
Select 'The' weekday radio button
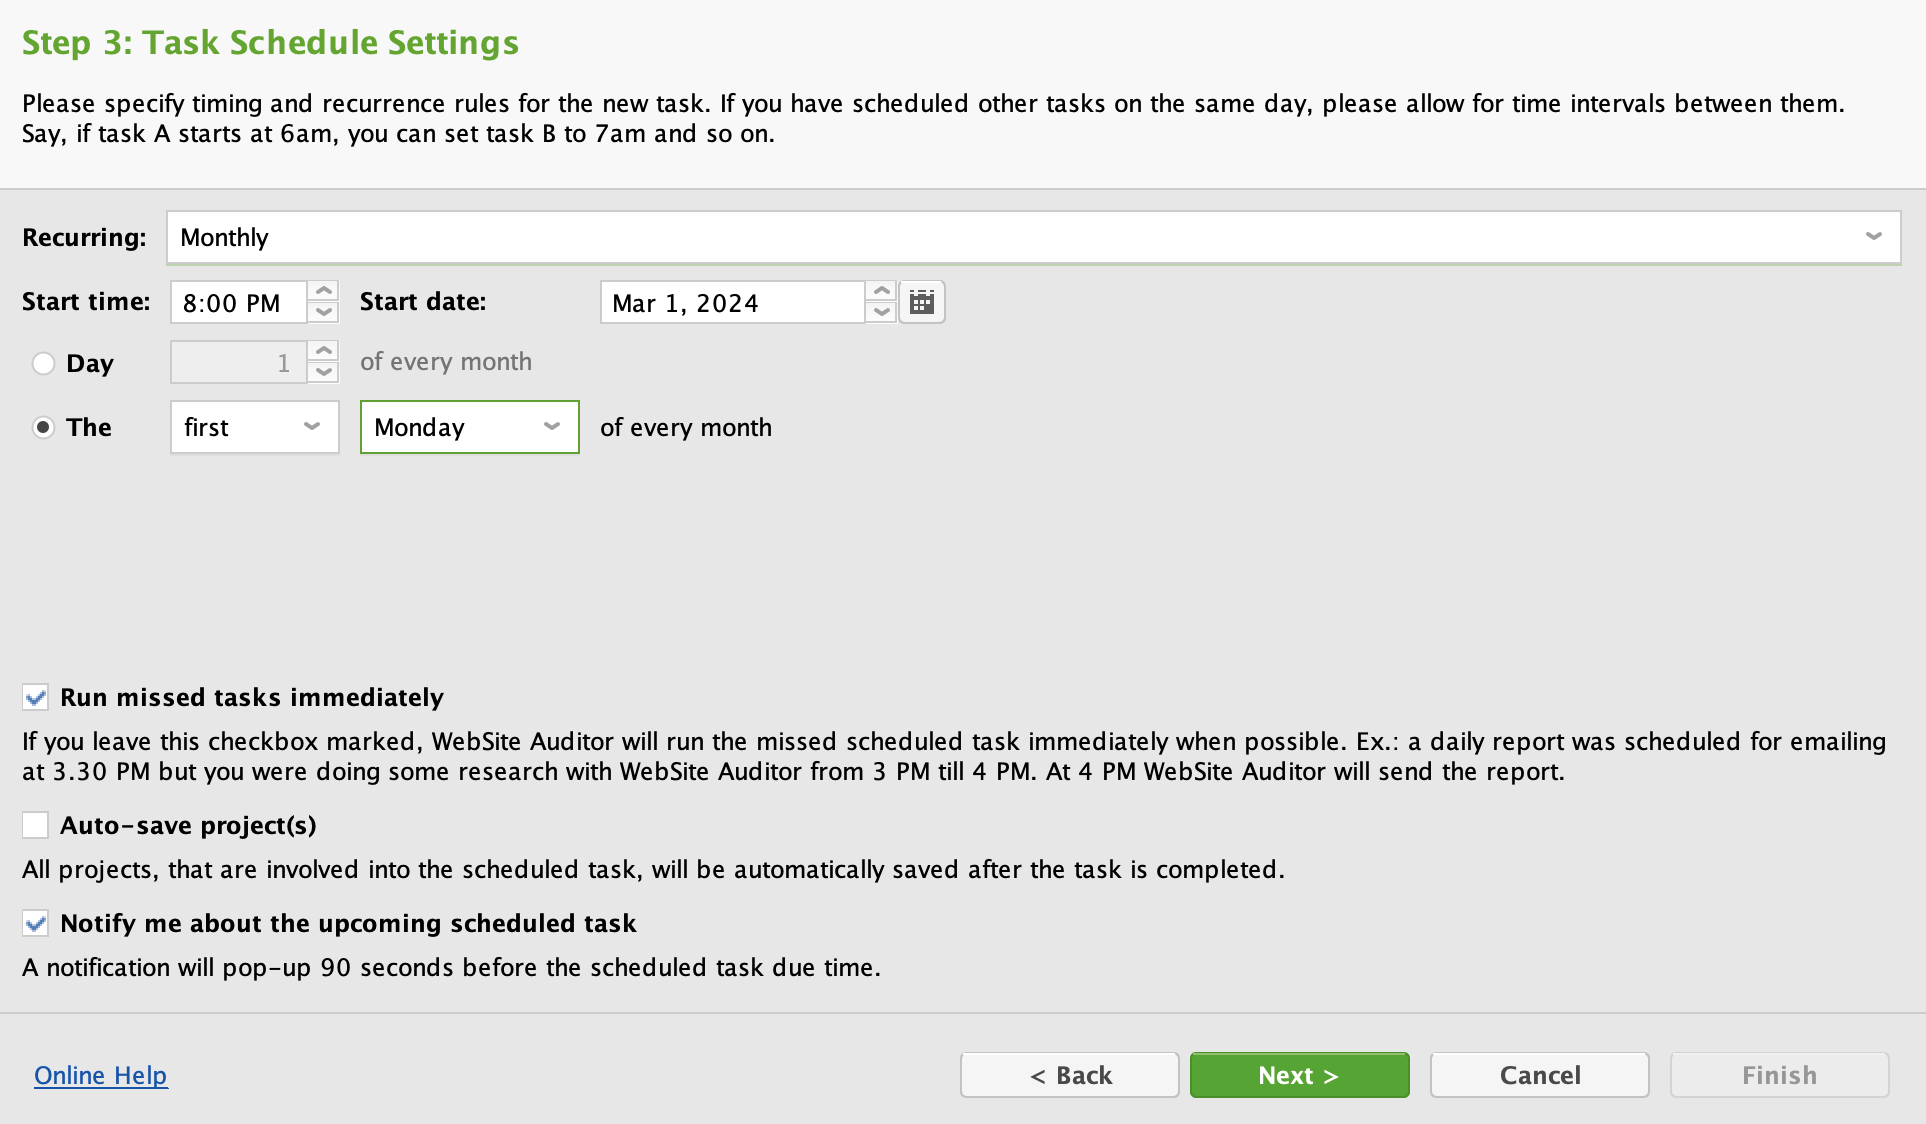43,427
